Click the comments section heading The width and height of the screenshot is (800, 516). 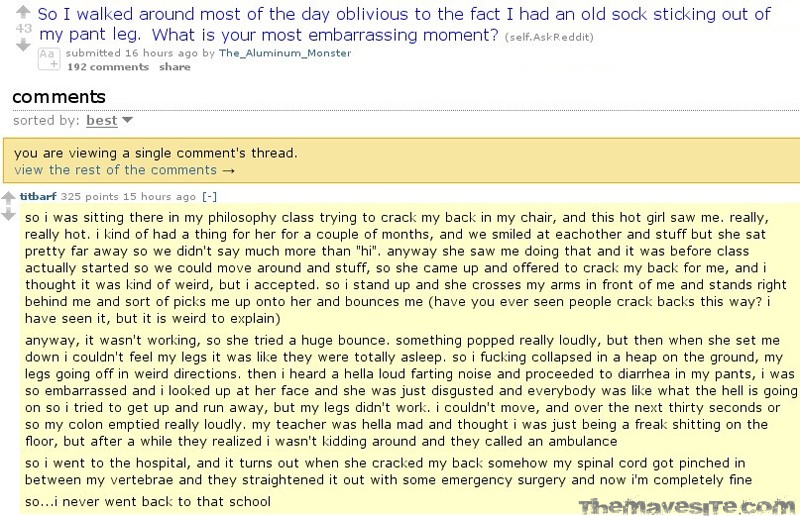click(x=59, y=97)
